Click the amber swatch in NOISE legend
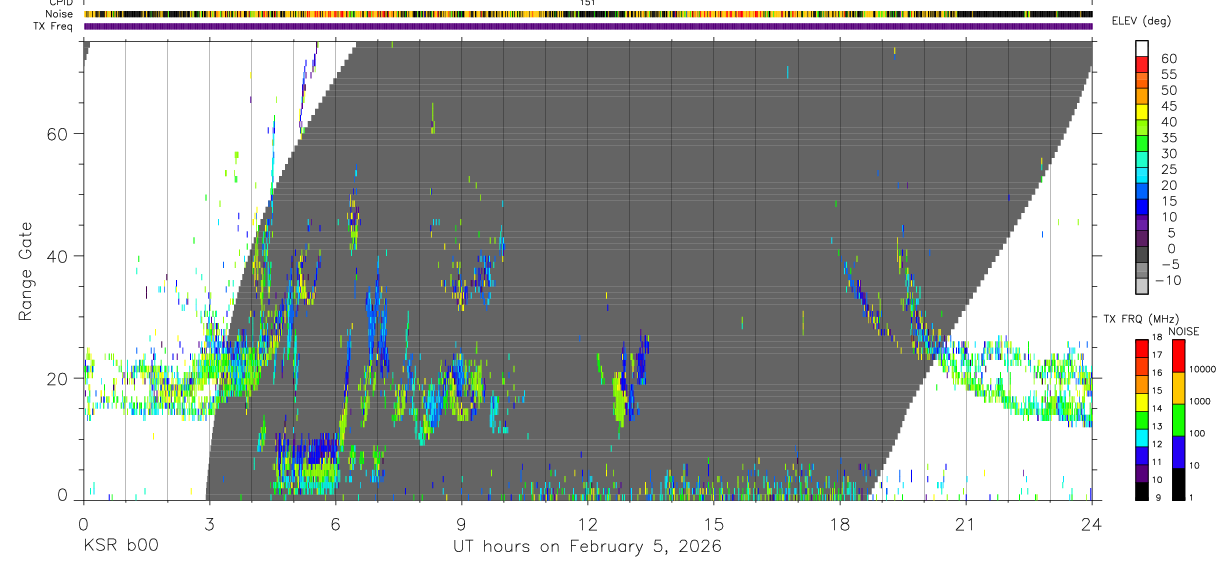Viewport: 1228px width, 567px height. coord(1178,388)
